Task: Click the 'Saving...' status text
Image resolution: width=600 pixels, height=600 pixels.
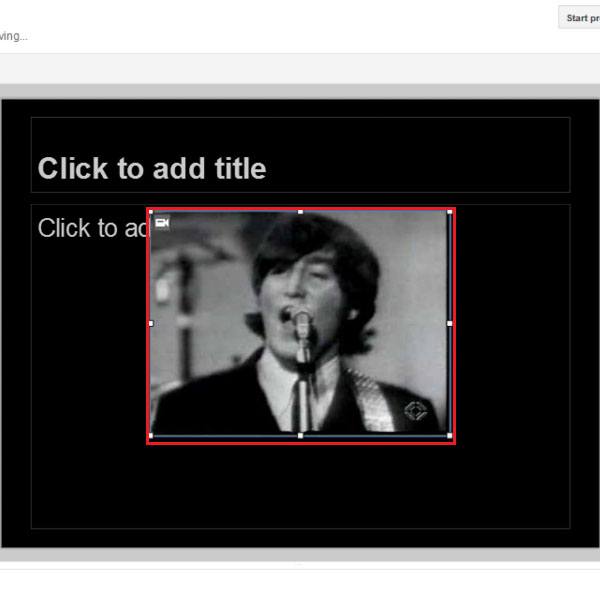Action: coord(13,36)
